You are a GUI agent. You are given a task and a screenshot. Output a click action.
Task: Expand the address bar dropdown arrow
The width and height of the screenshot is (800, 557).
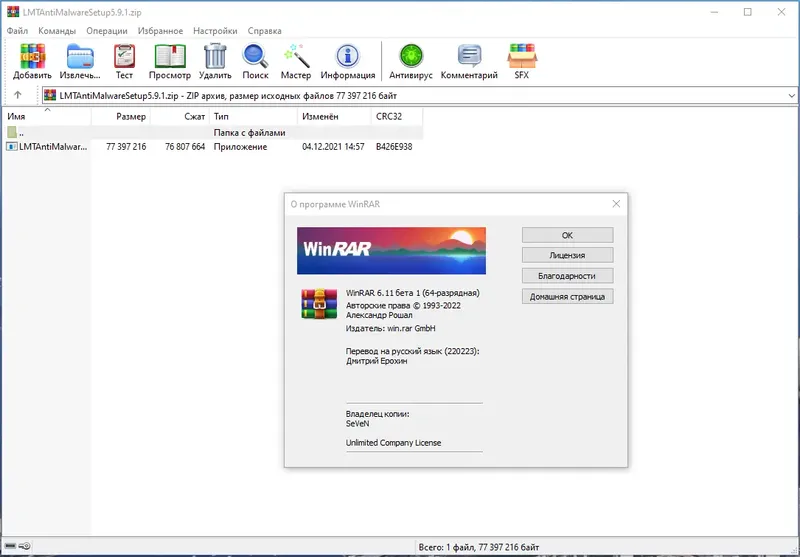pyautogui.click(x=791, y=95)
